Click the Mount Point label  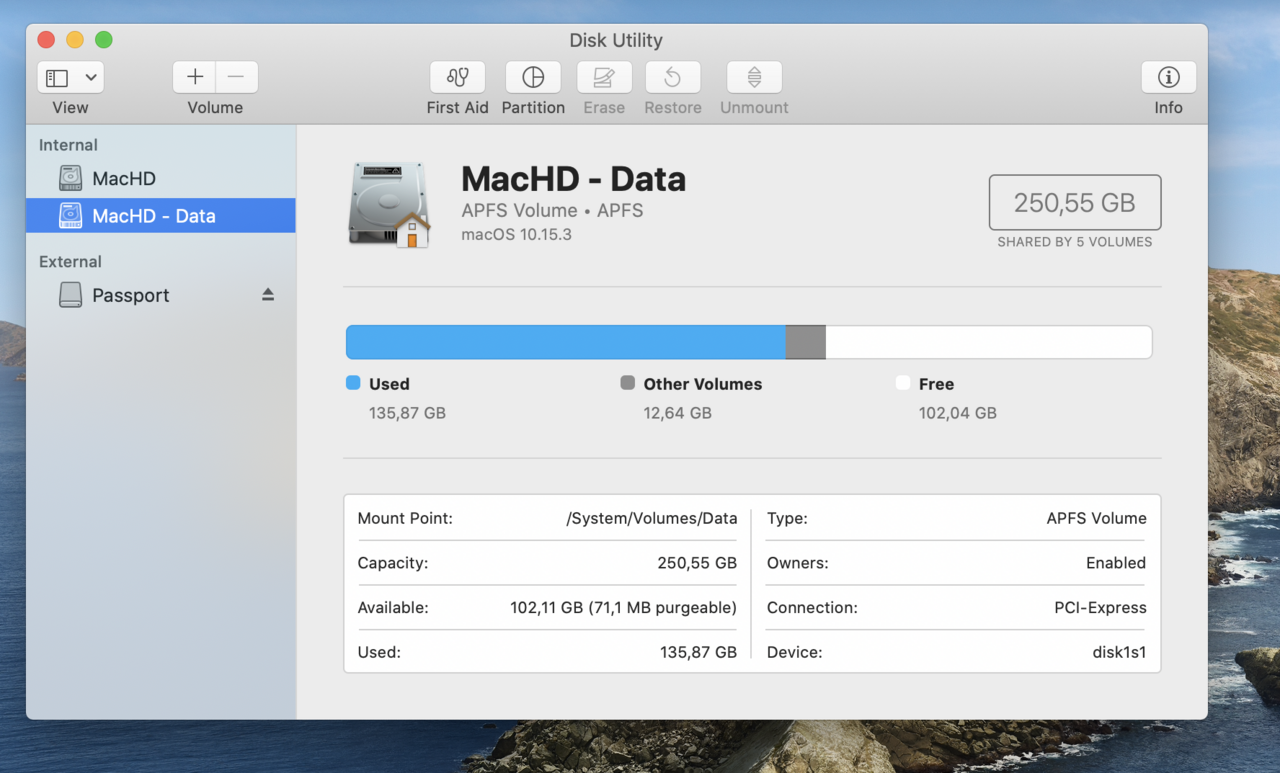tap(405, 518)
